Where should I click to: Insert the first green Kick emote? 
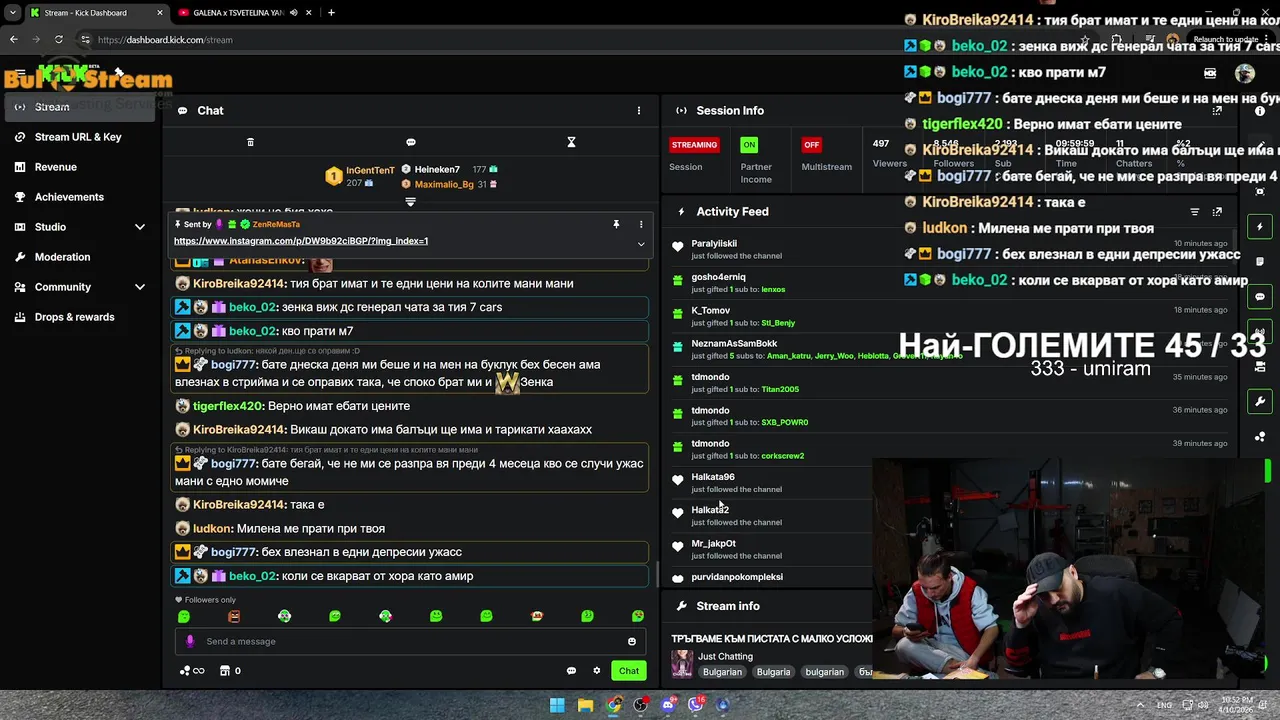click(x=183, y=617)
